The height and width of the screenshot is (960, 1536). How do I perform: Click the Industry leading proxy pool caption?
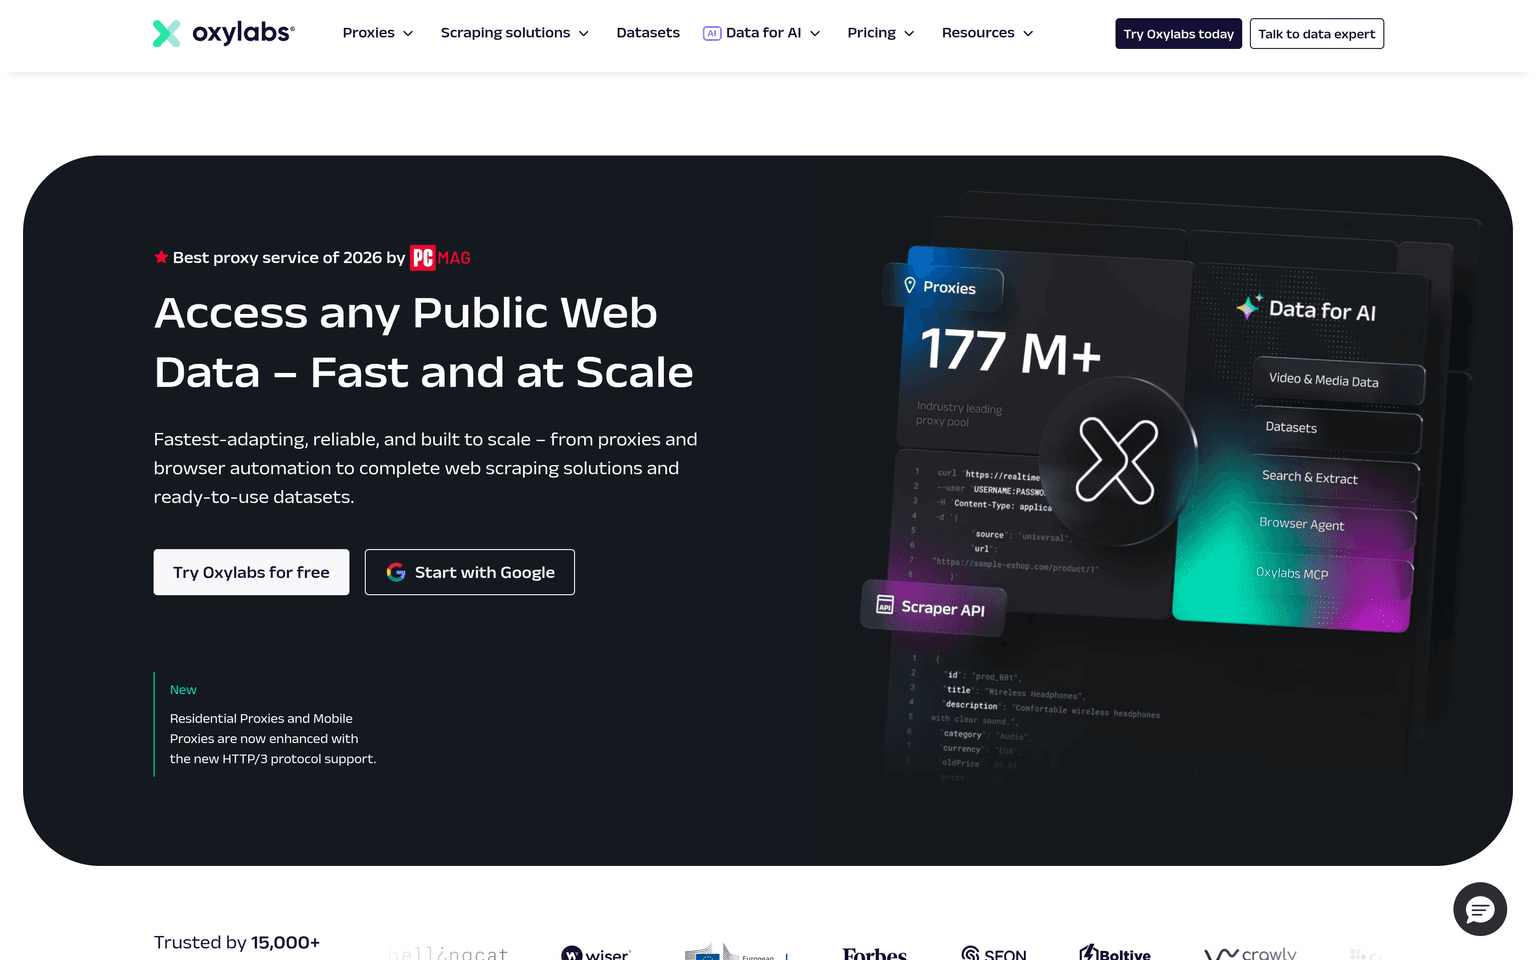click(x=959, y=414)
